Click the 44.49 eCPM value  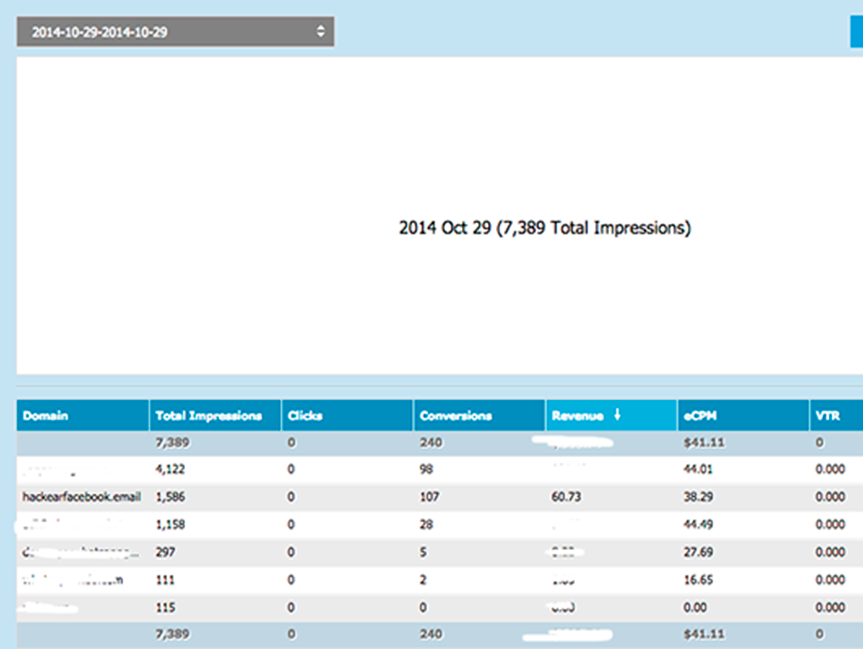[x=698, y=525]
